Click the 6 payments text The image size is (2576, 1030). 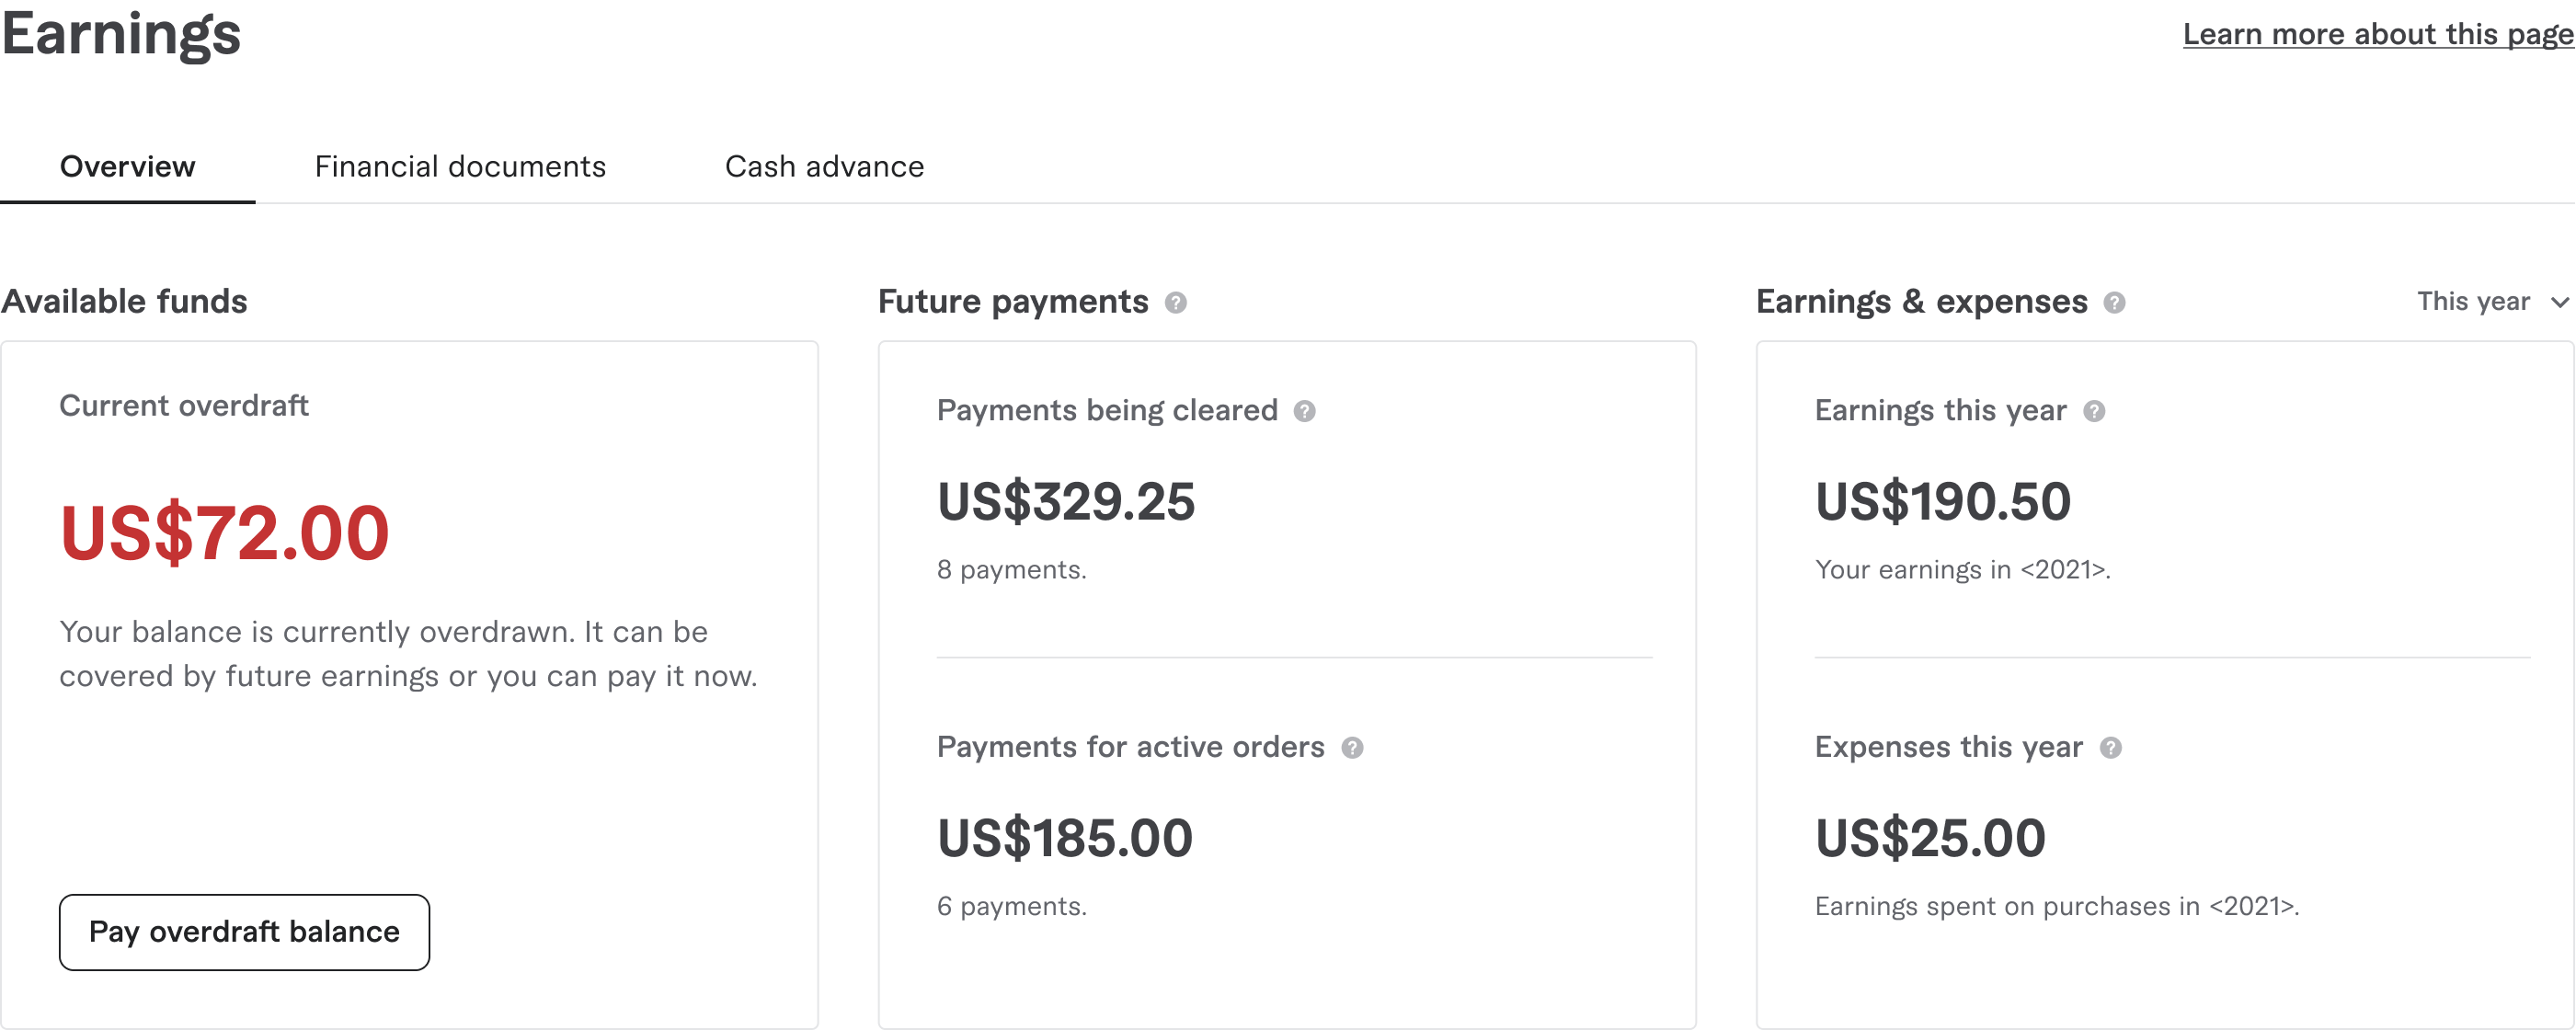point(1011,907)
